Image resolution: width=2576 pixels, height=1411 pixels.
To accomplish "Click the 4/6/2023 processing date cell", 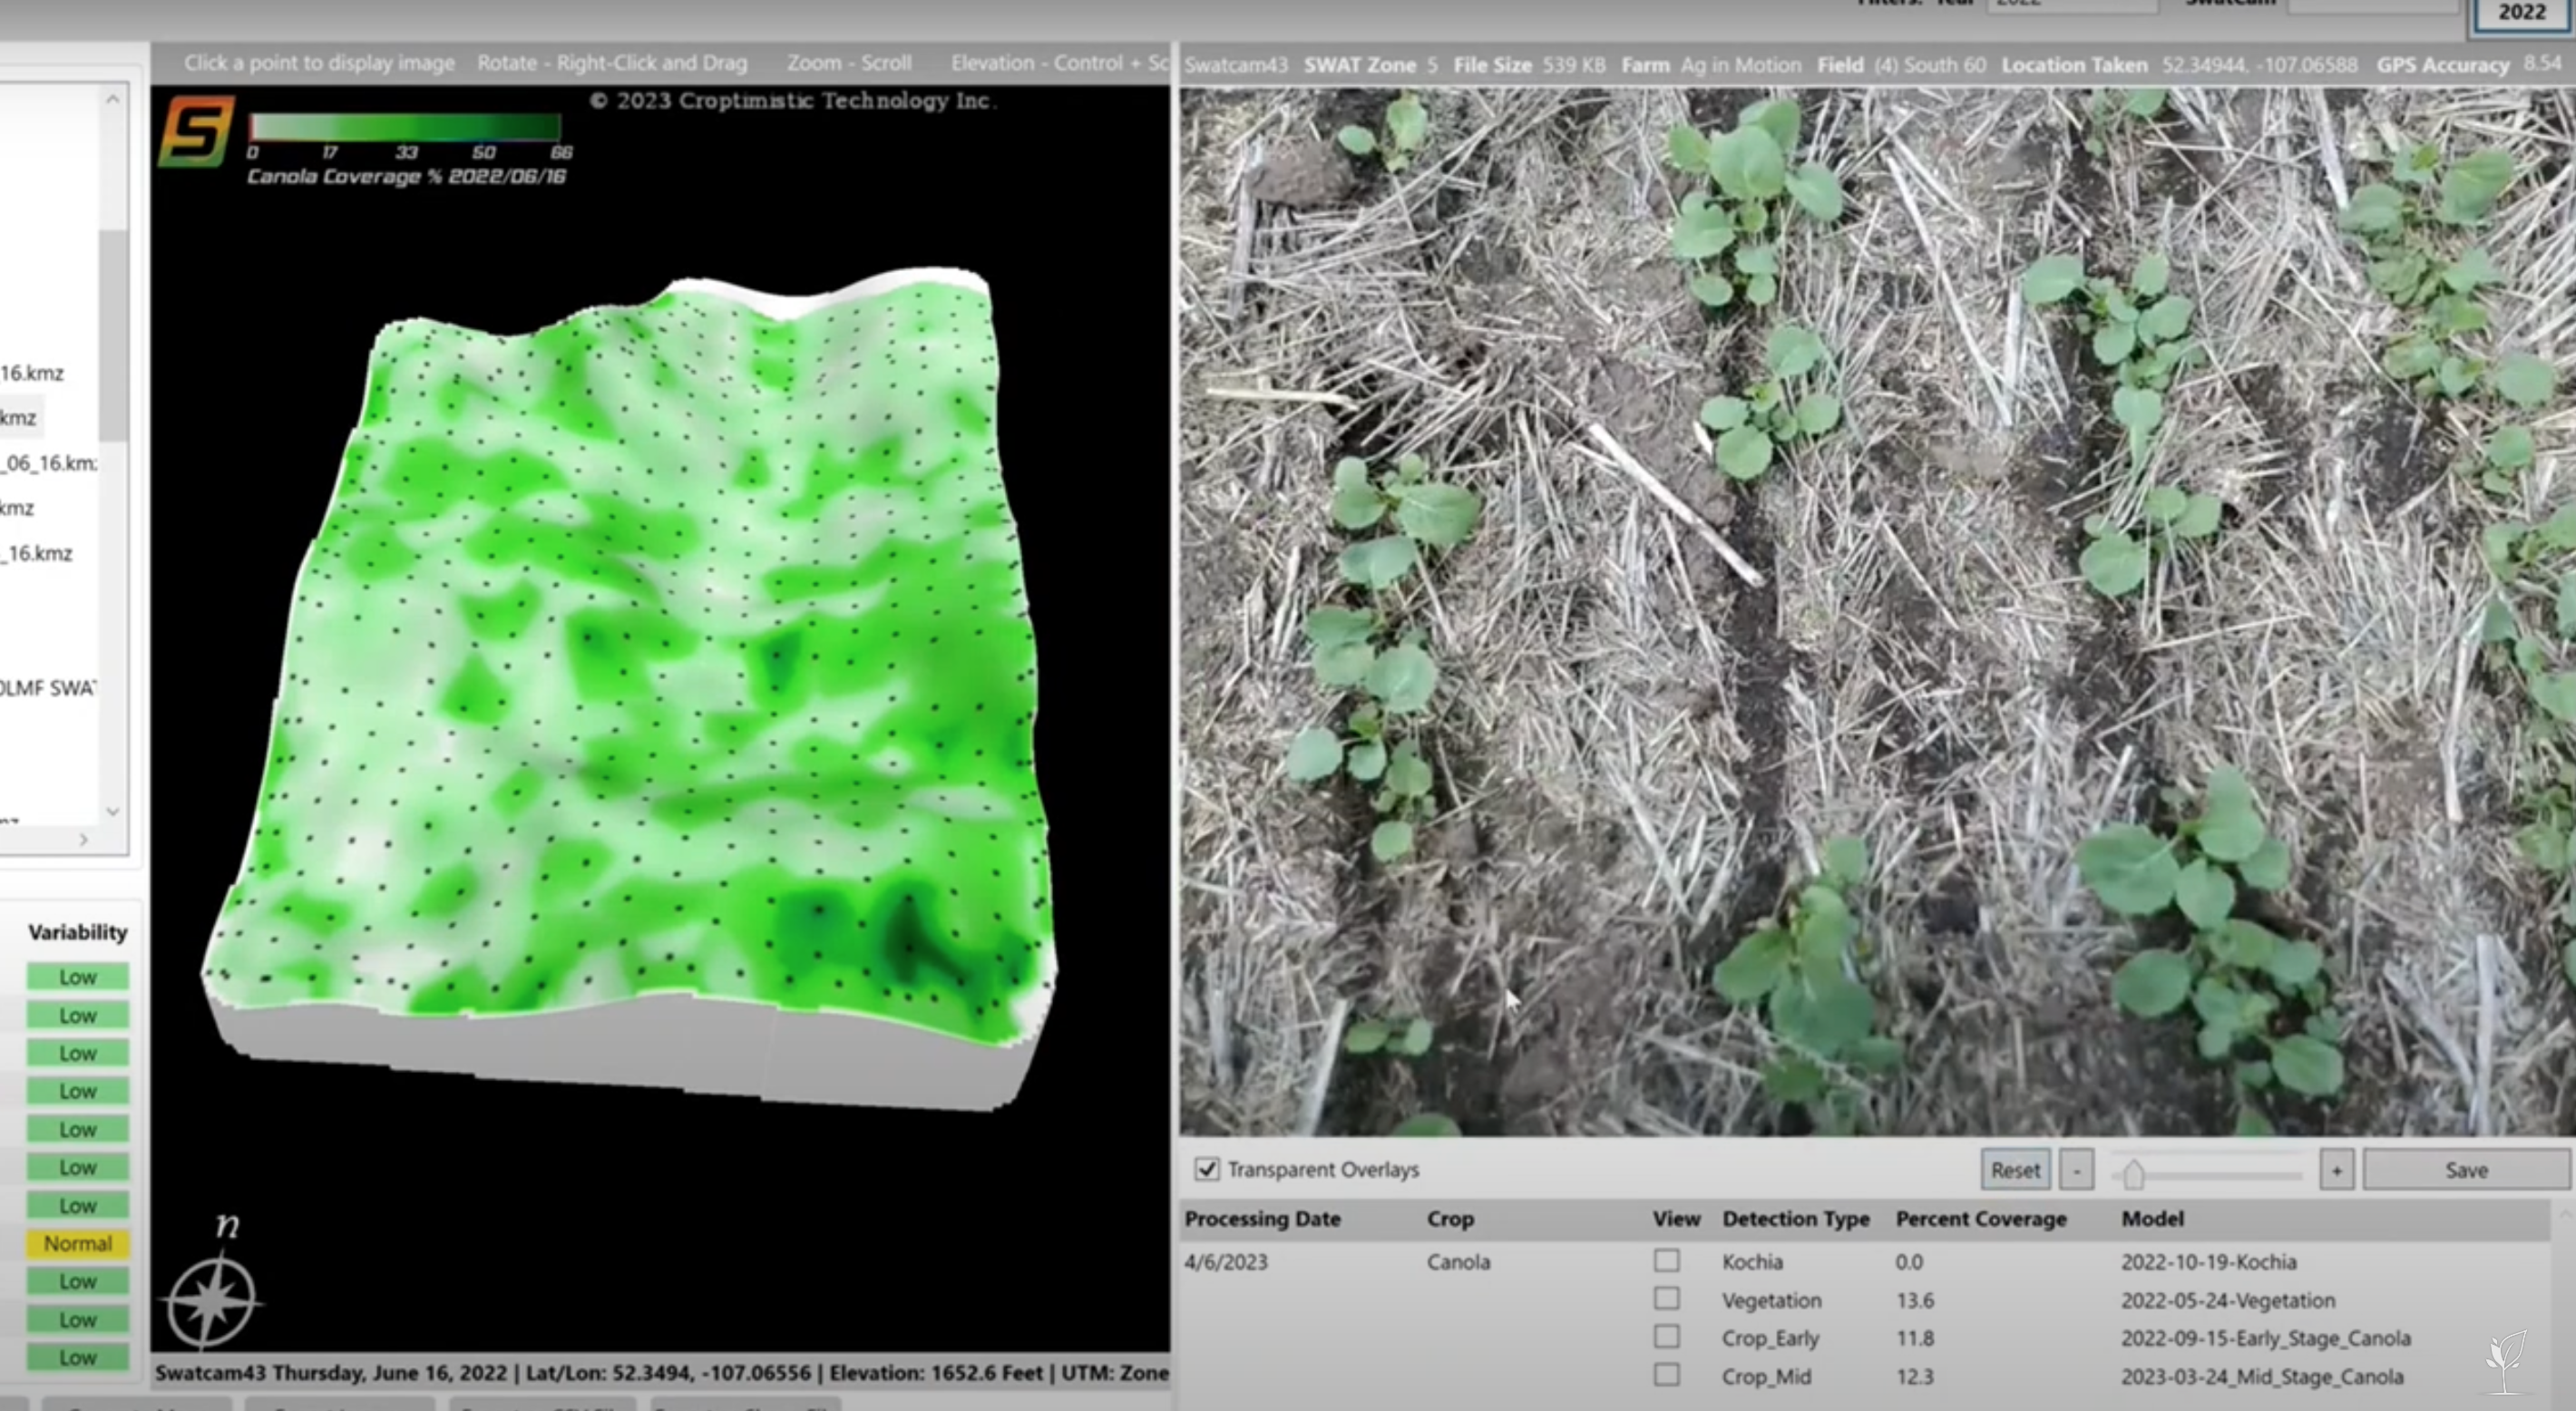I will point(1226,1262).
